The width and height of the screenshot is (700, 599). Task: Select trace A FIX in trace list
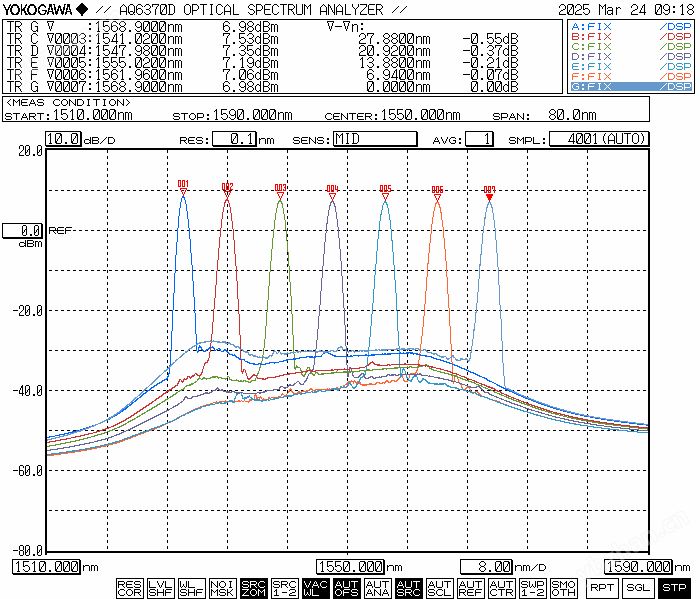(x=630, y=27)
